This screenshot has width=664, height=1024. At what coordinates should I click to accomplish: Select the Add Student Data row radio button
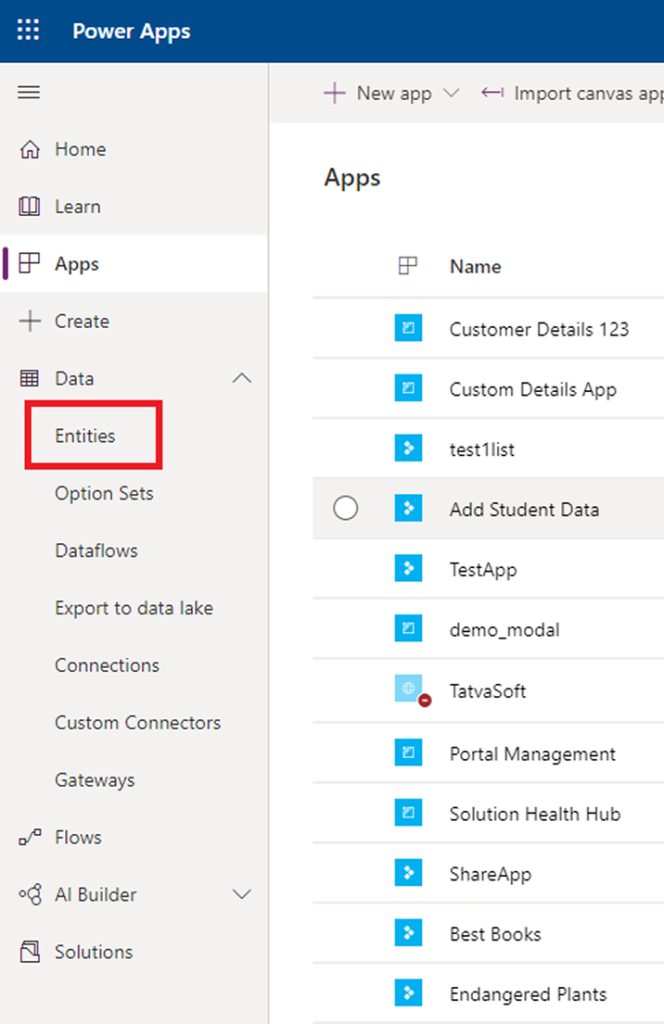pyautogui.click(x=345, y=508)
